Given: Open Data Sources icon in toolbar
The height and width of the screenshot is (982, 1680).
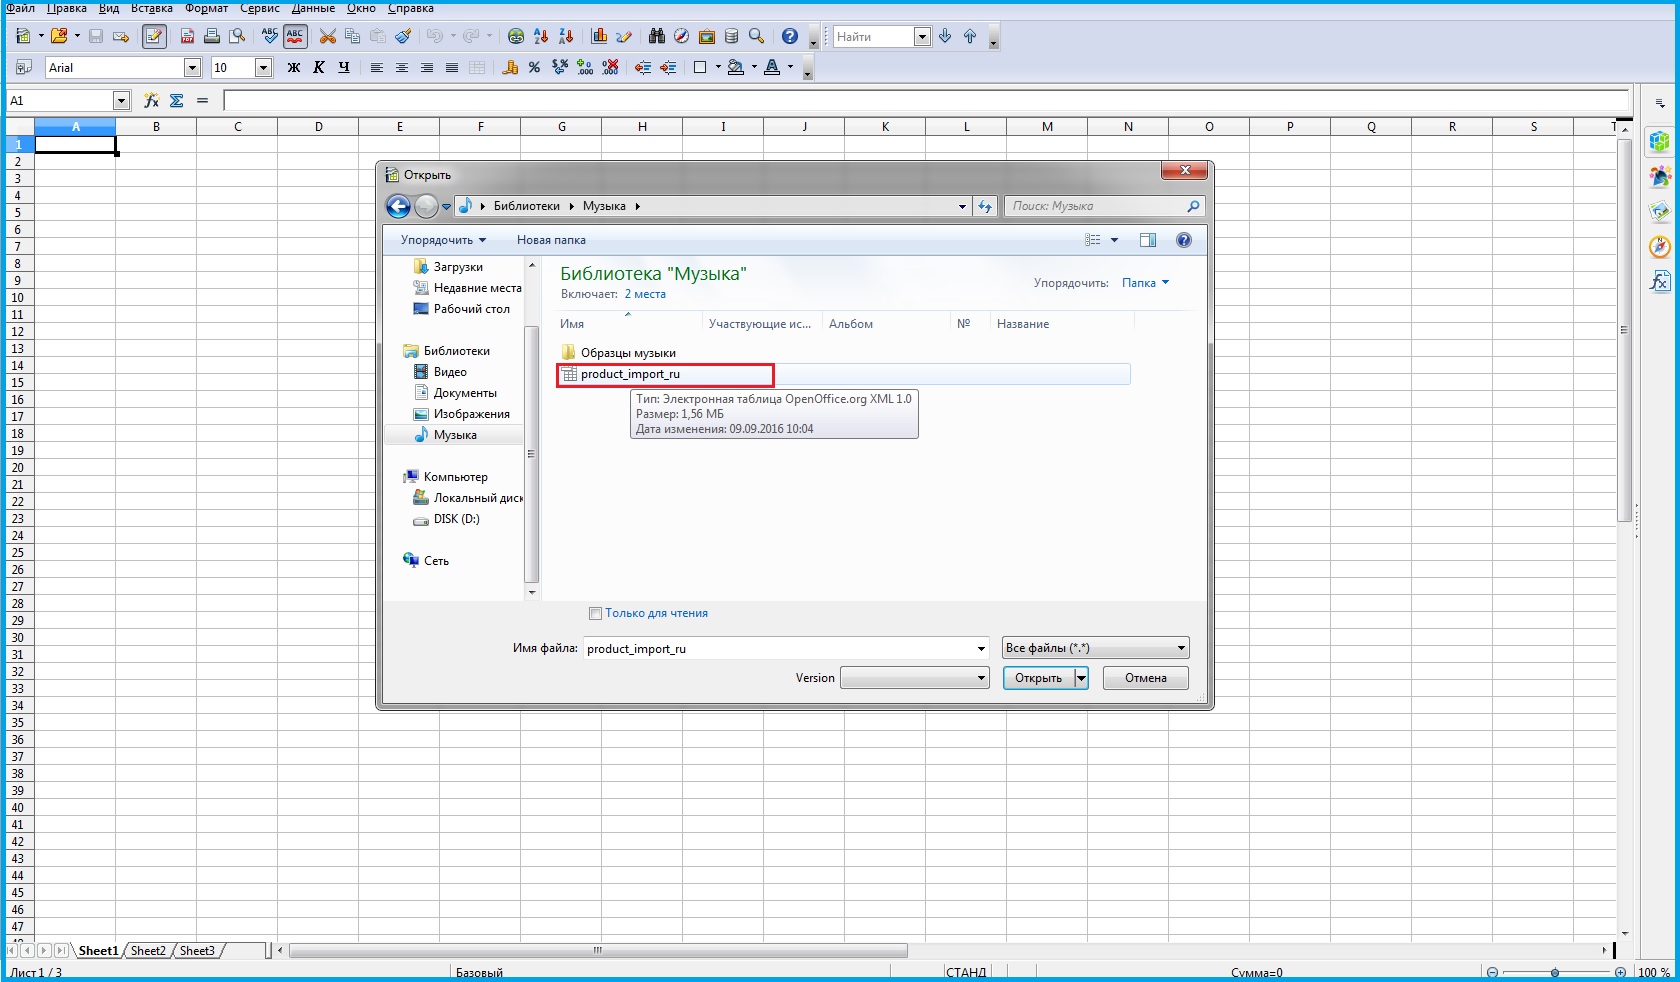Looking at the screenshot, I should coord(731,37).
